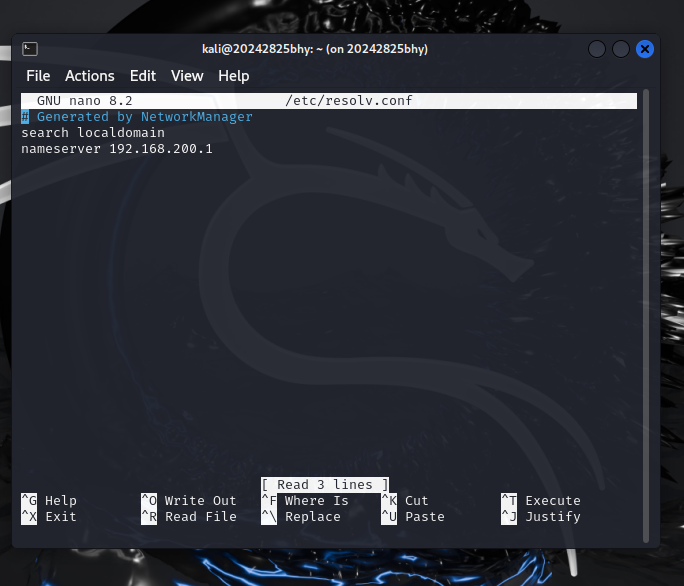Open the View menu
684x586 pixels.
[187, 76]
